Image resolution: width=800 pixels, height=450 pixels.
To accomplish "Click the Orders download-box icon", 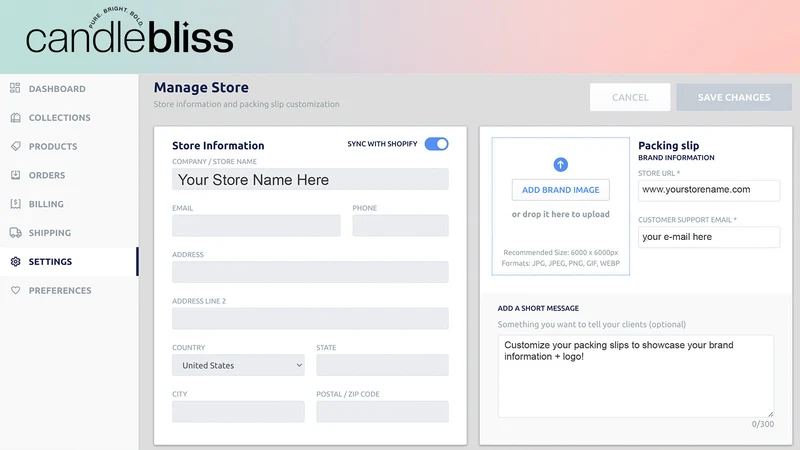I will pos(15,175).
